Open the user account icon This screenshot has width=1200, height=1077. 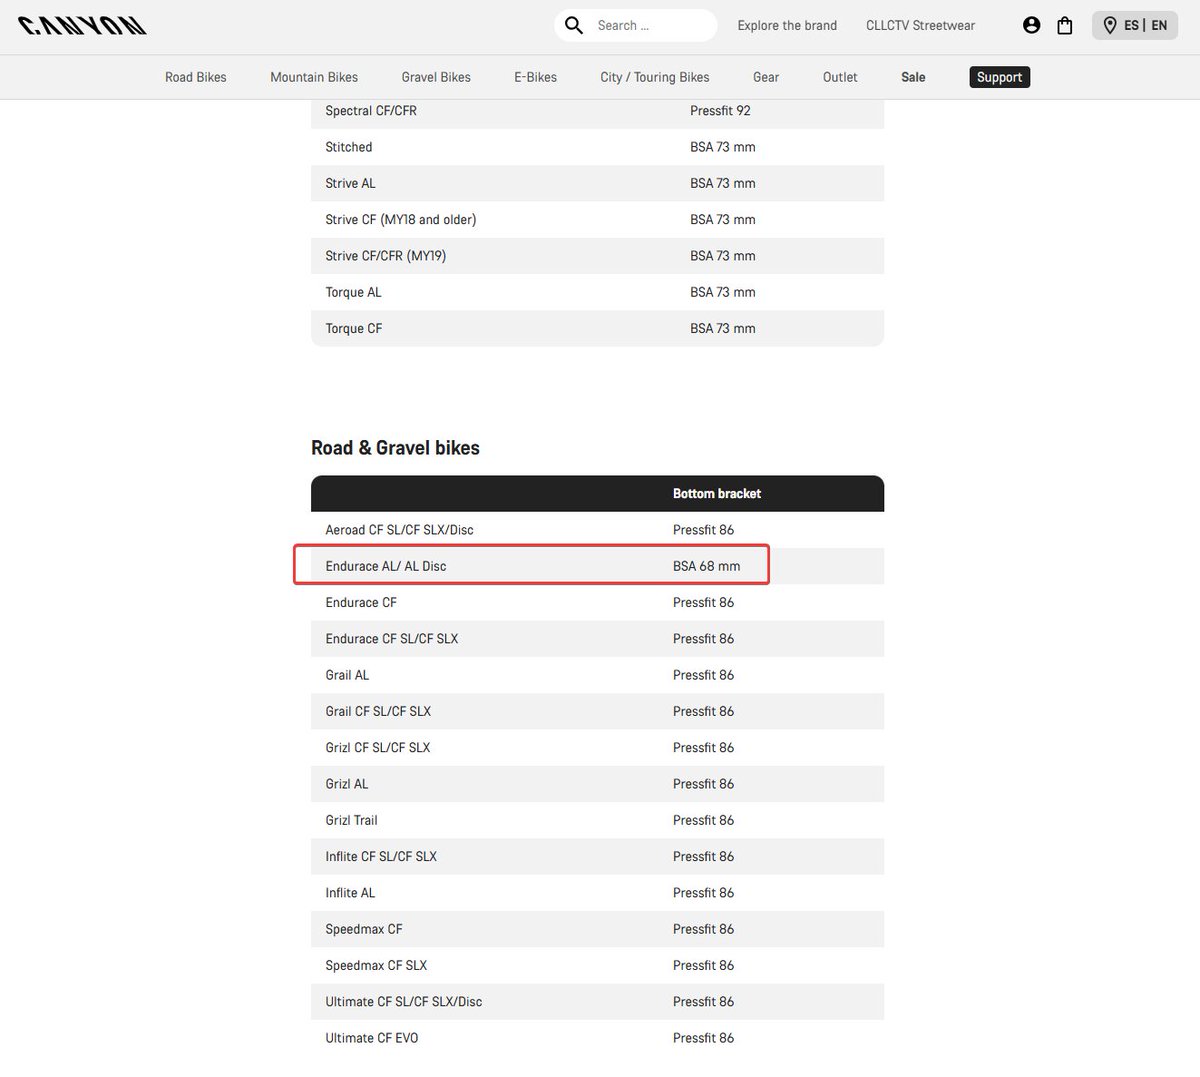(1032, 25)
